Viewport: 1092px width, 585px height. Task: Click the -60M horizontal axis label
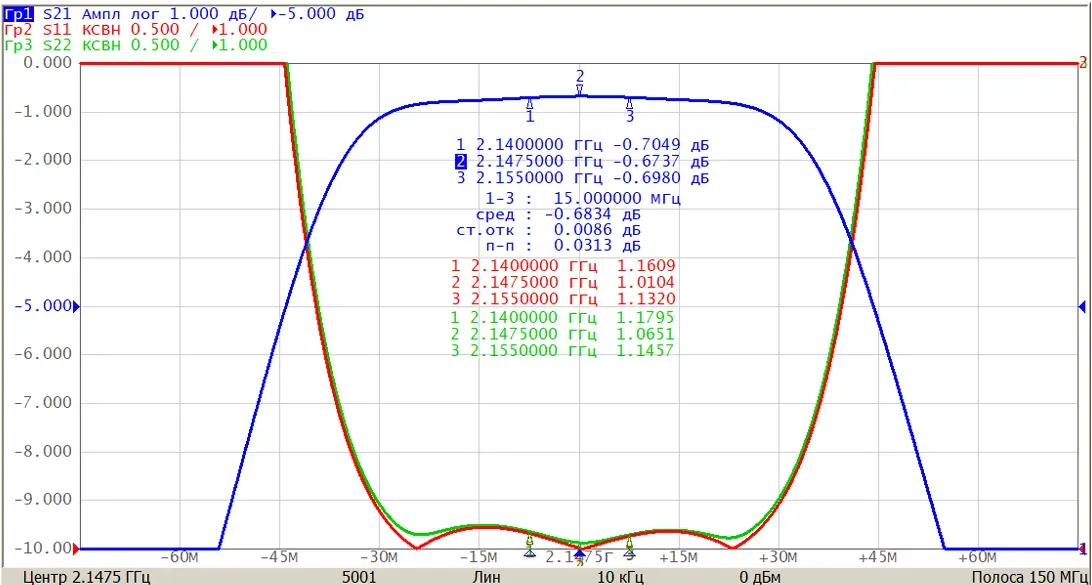(180, 557)
